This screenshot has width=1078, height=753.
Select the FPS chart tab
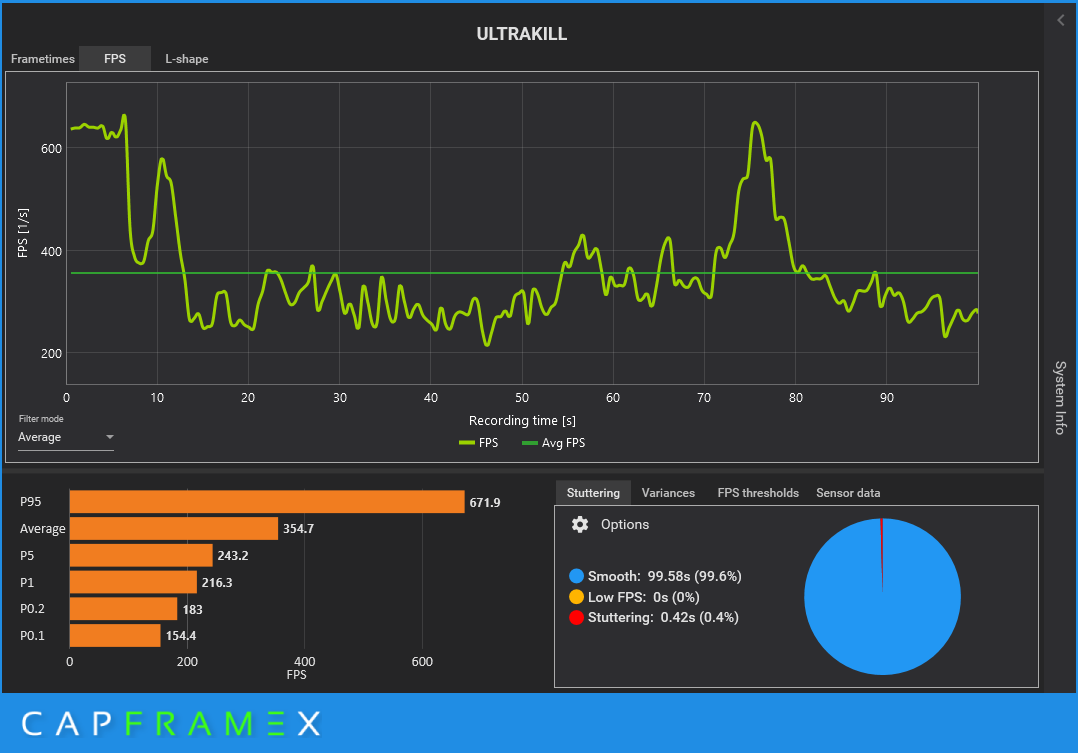[x=115, y=59]
